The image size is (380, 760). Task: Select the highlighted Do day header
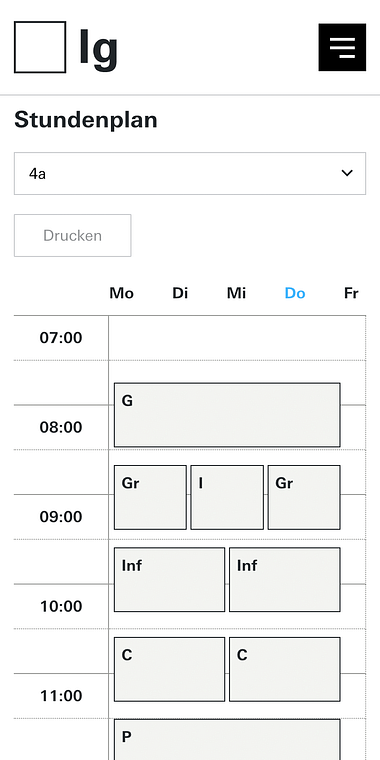(295, 293)
